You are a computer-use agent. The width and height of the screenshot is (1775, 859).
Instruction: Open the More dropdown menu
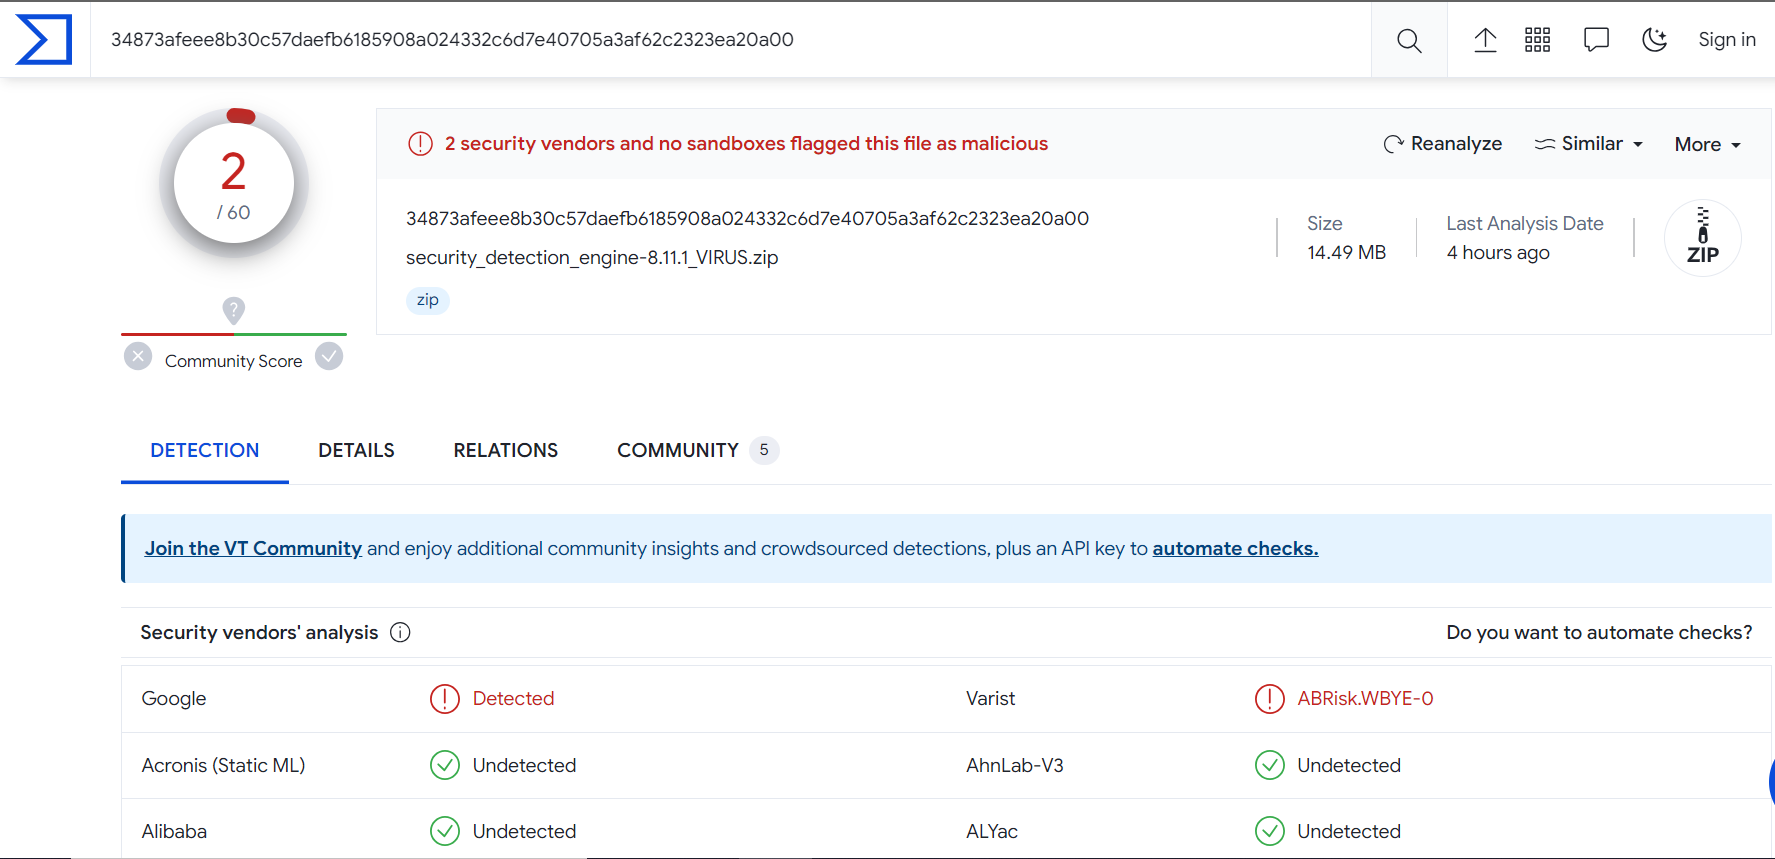pos(1707,145)
